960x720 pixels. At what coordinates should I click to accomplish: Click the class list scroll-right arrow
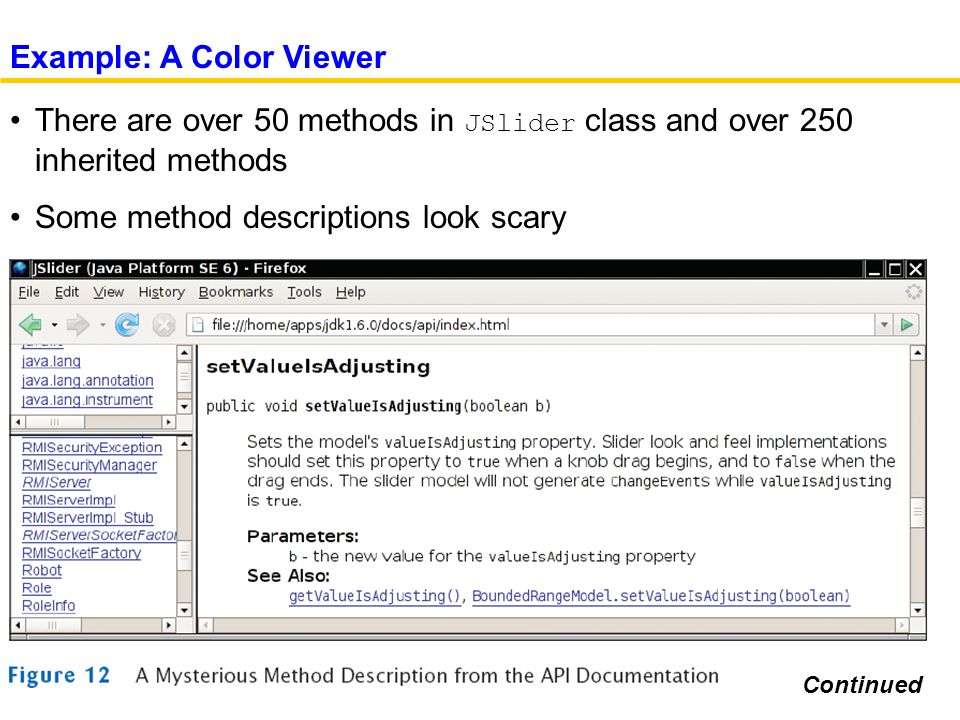point(168,625)
